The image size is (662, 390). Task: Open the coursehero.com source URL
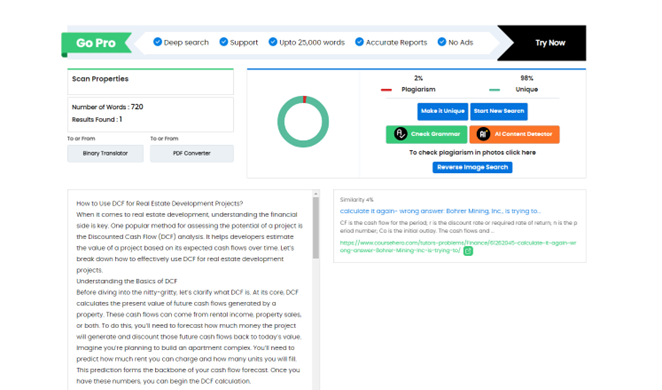[x=458, y=246]
